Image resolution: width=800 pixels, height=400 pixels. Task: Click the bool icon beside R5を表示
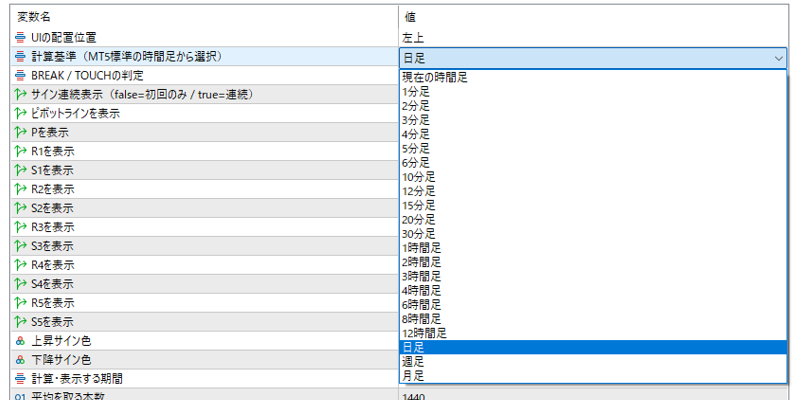20,303
